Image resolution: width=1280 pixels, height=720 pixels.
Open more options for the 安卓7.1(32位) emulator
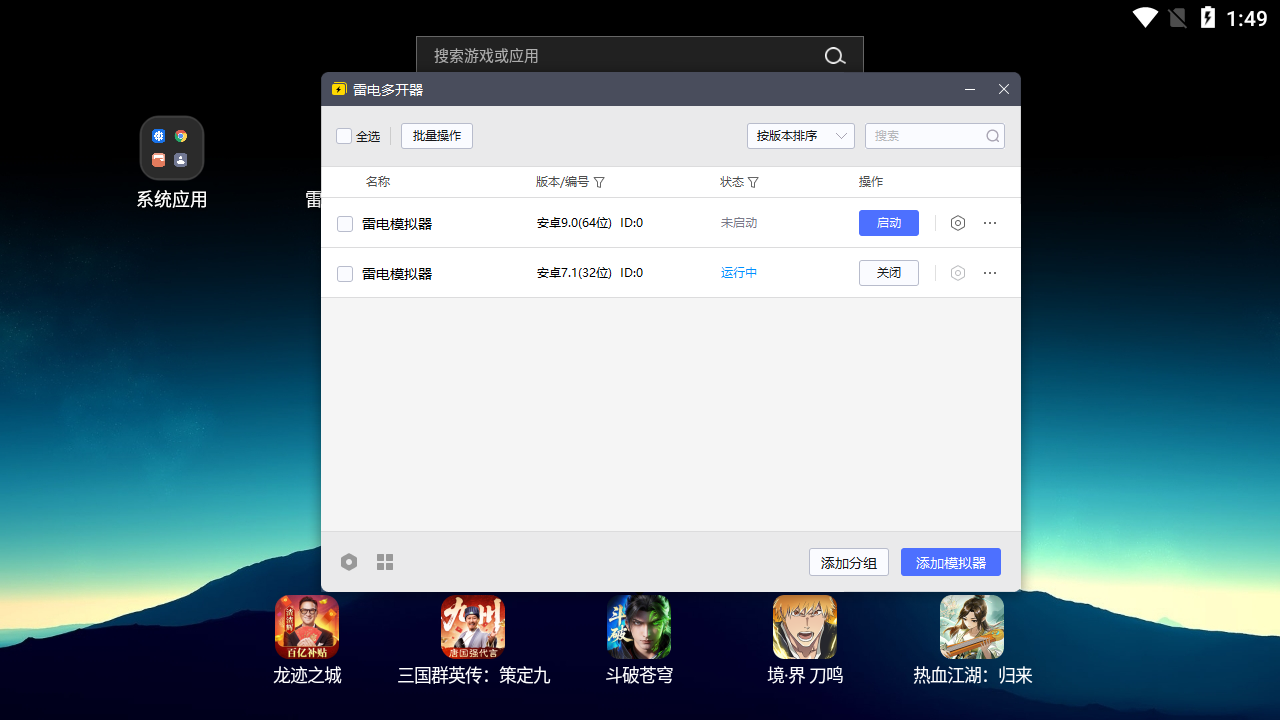point(990,273)
